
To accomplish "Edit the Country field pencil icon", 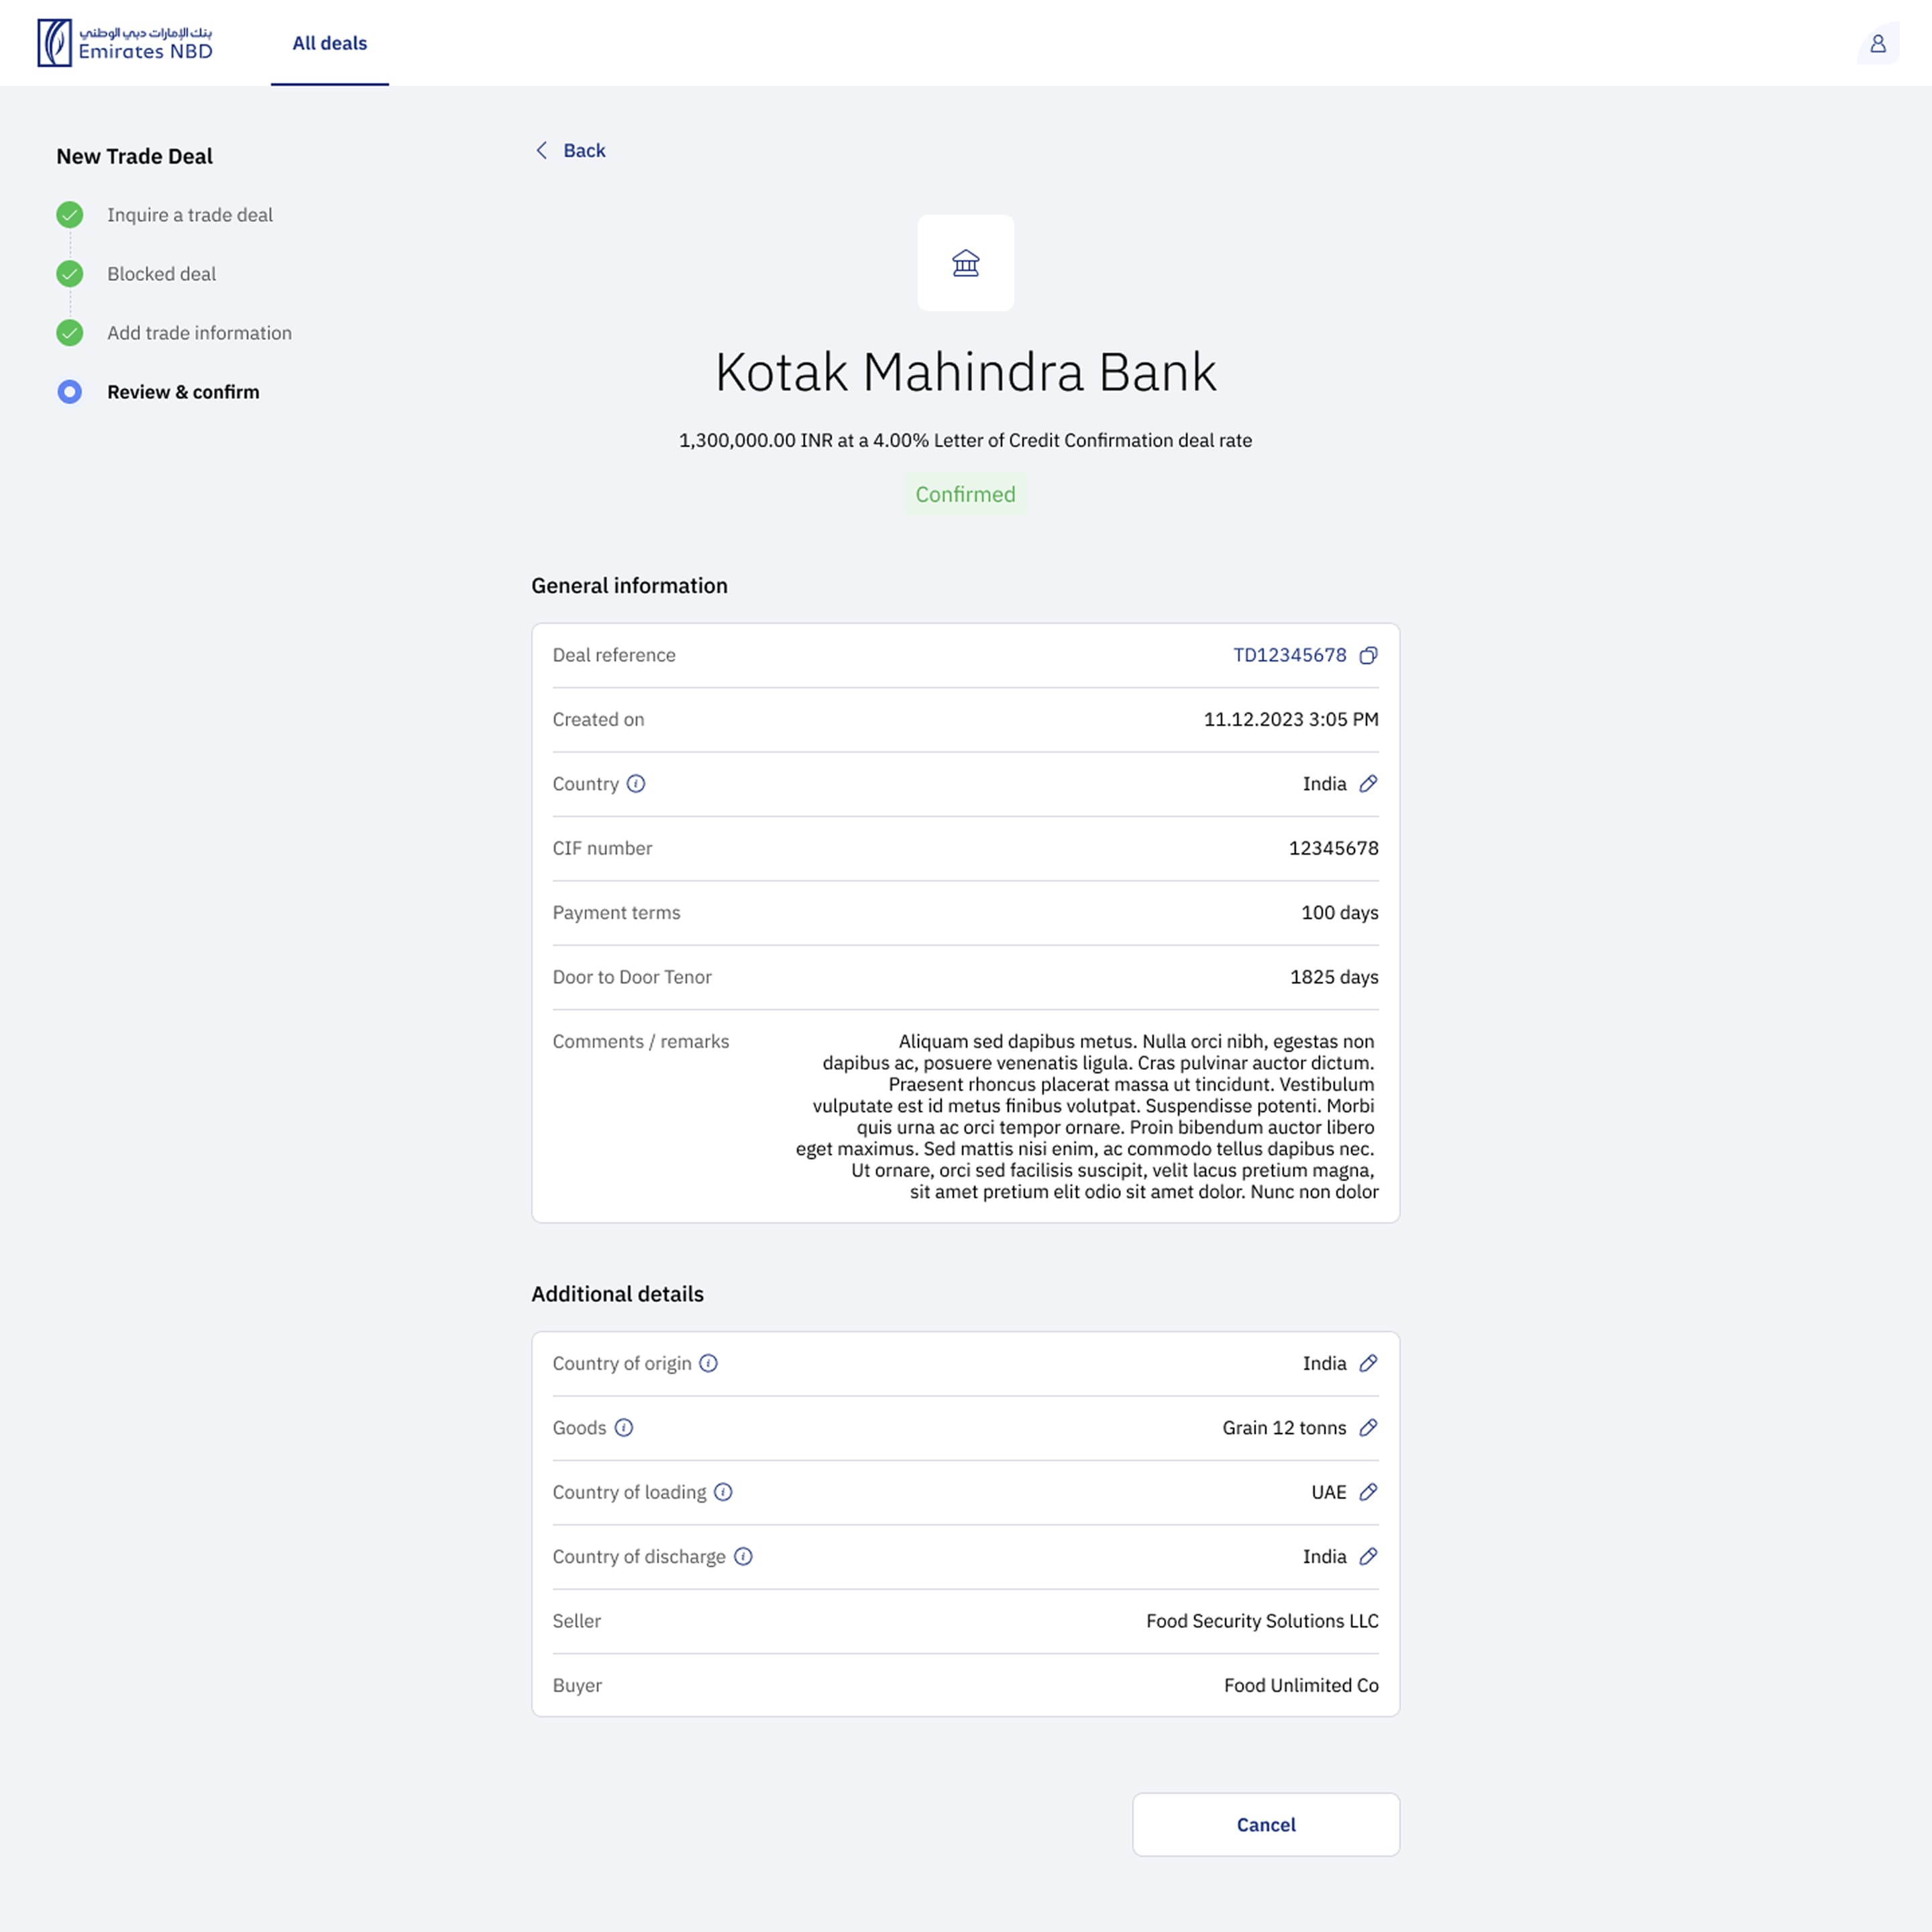I will pyautogui.click(x=1368, y=784).
